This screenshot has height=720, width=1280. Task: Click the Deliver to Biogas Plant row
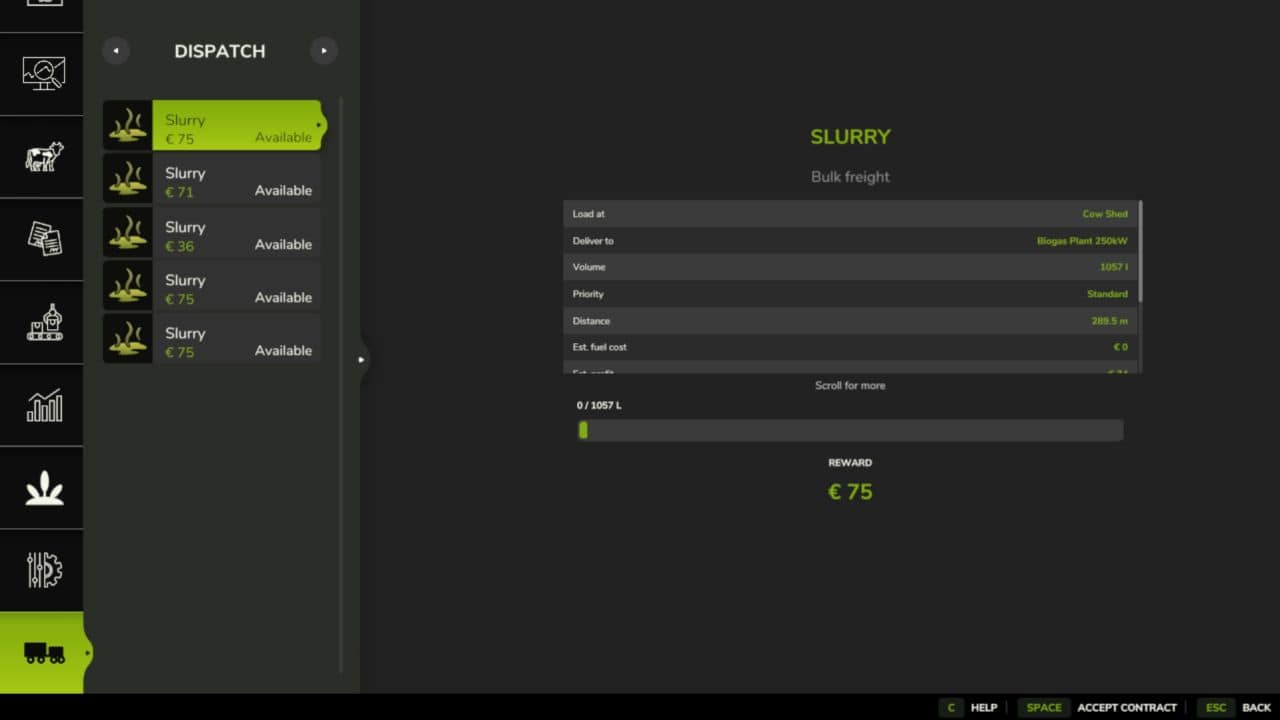[850, 241]
